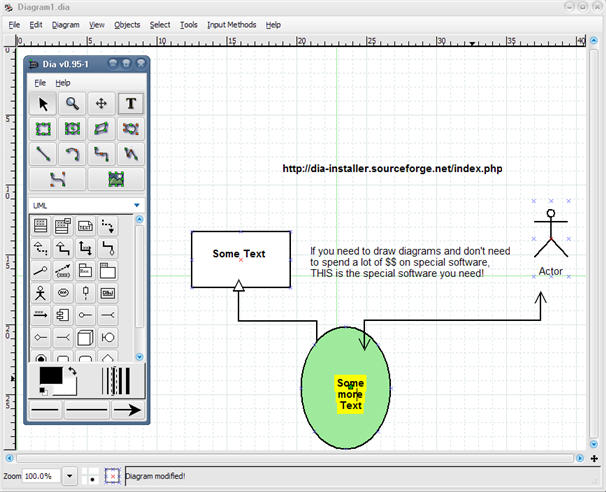The image size is (606, 492).
Task: Click the foreground black color swatch
Action: [x=51, y=375]
